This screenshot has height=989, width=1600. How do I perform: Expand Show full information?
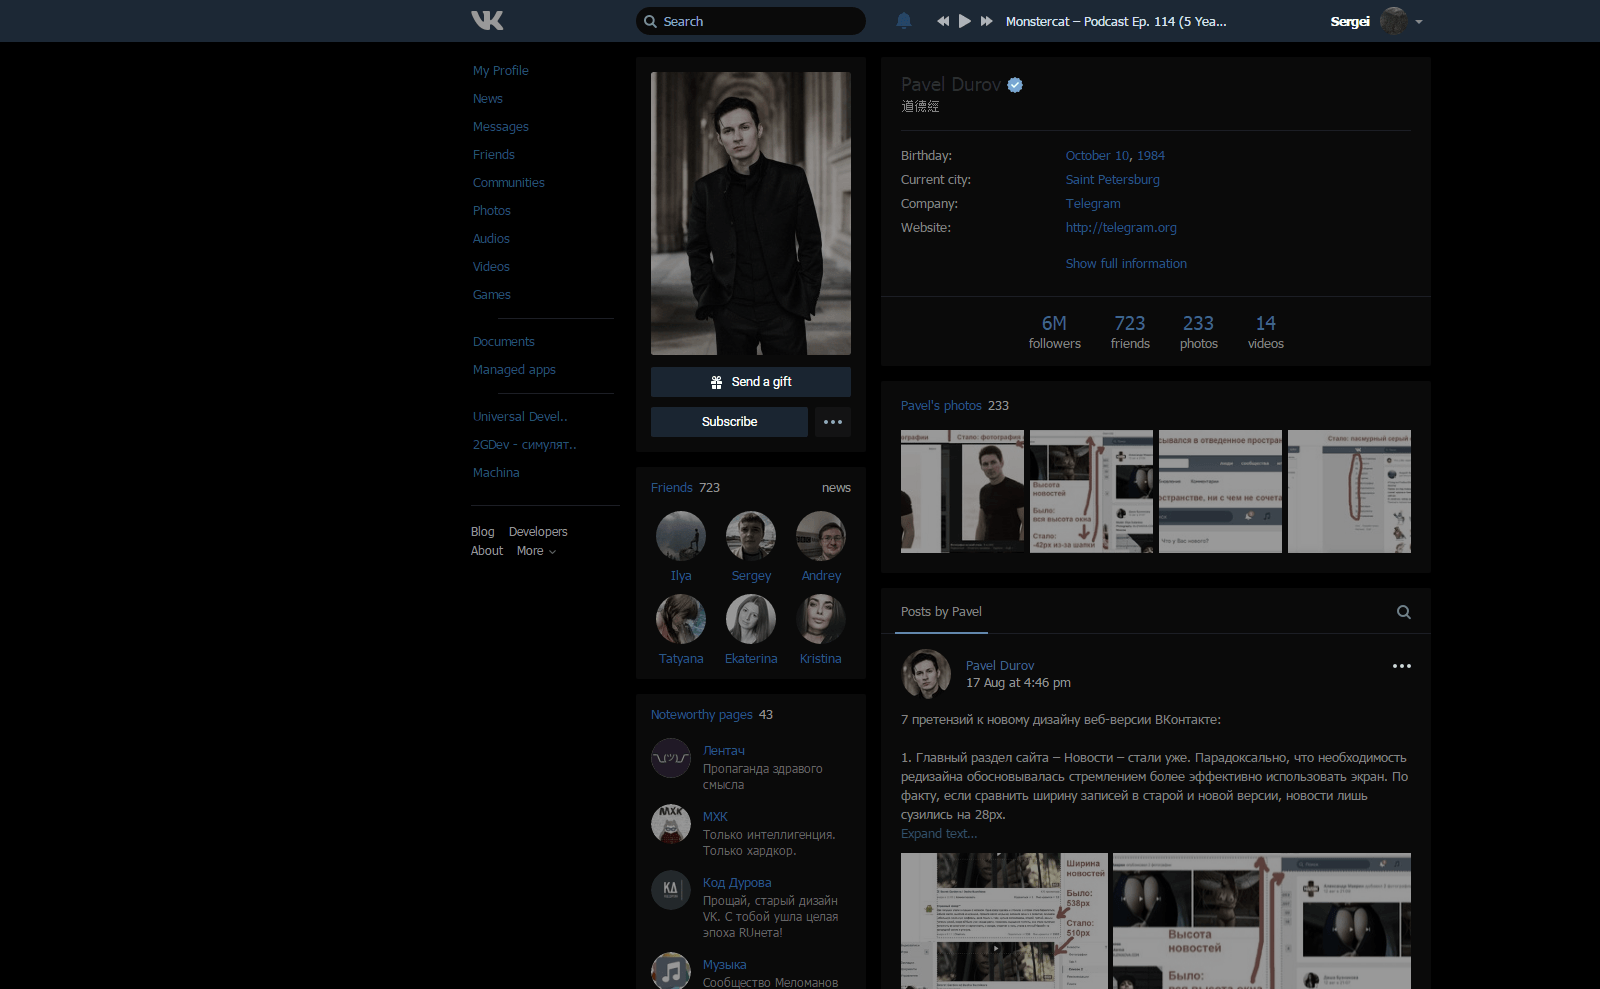1126,264
